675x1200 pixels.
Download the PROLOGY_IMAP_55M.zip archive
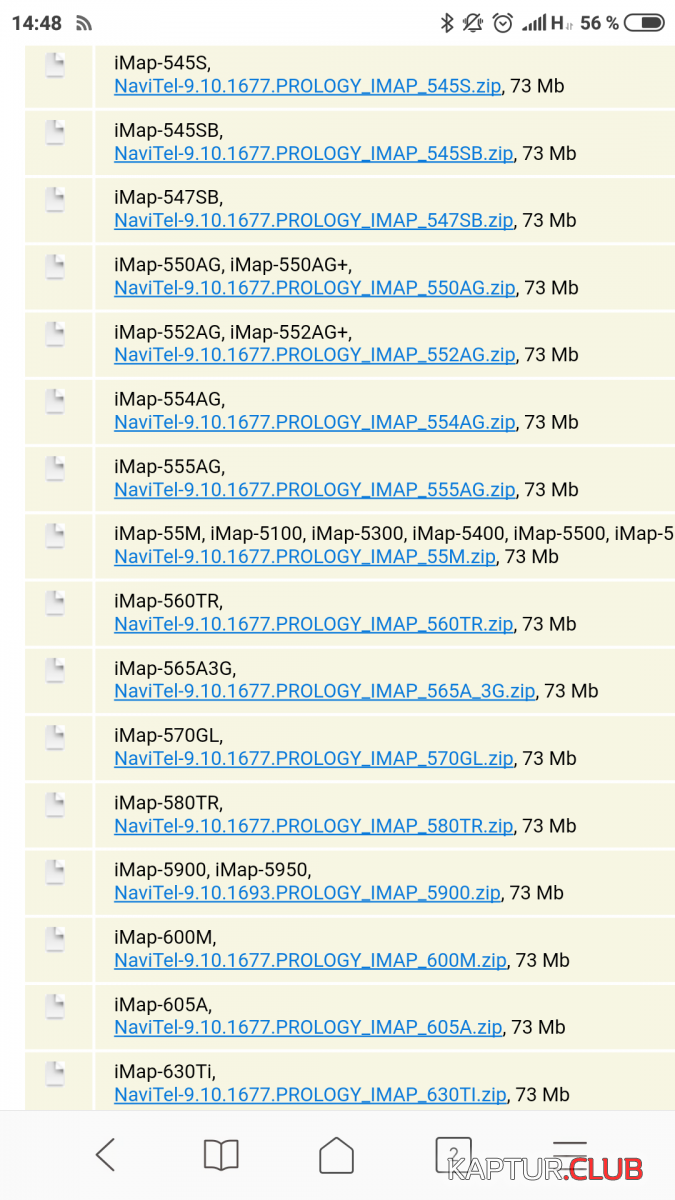tap(304, 557)
